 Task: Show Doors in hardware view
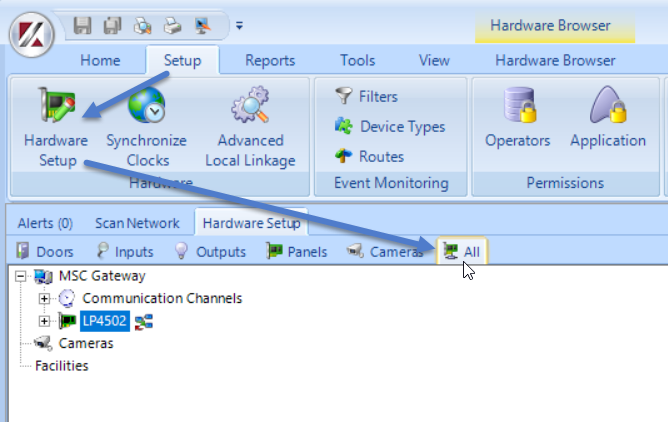tap(45, 252)
